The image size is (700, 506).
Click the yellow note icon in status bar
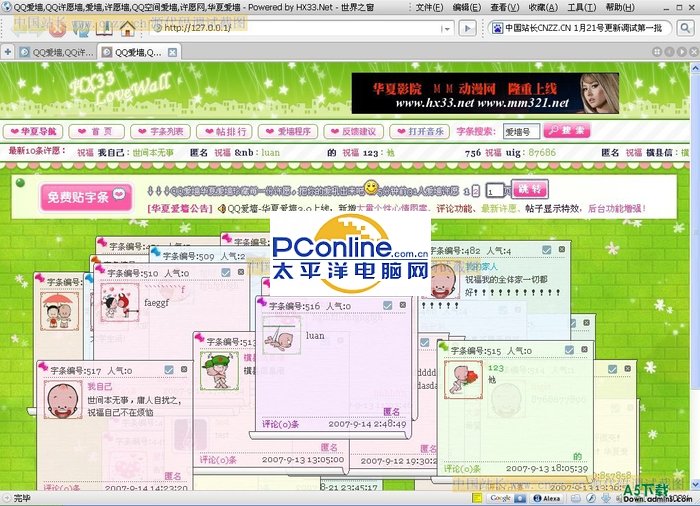pos(477,498)
